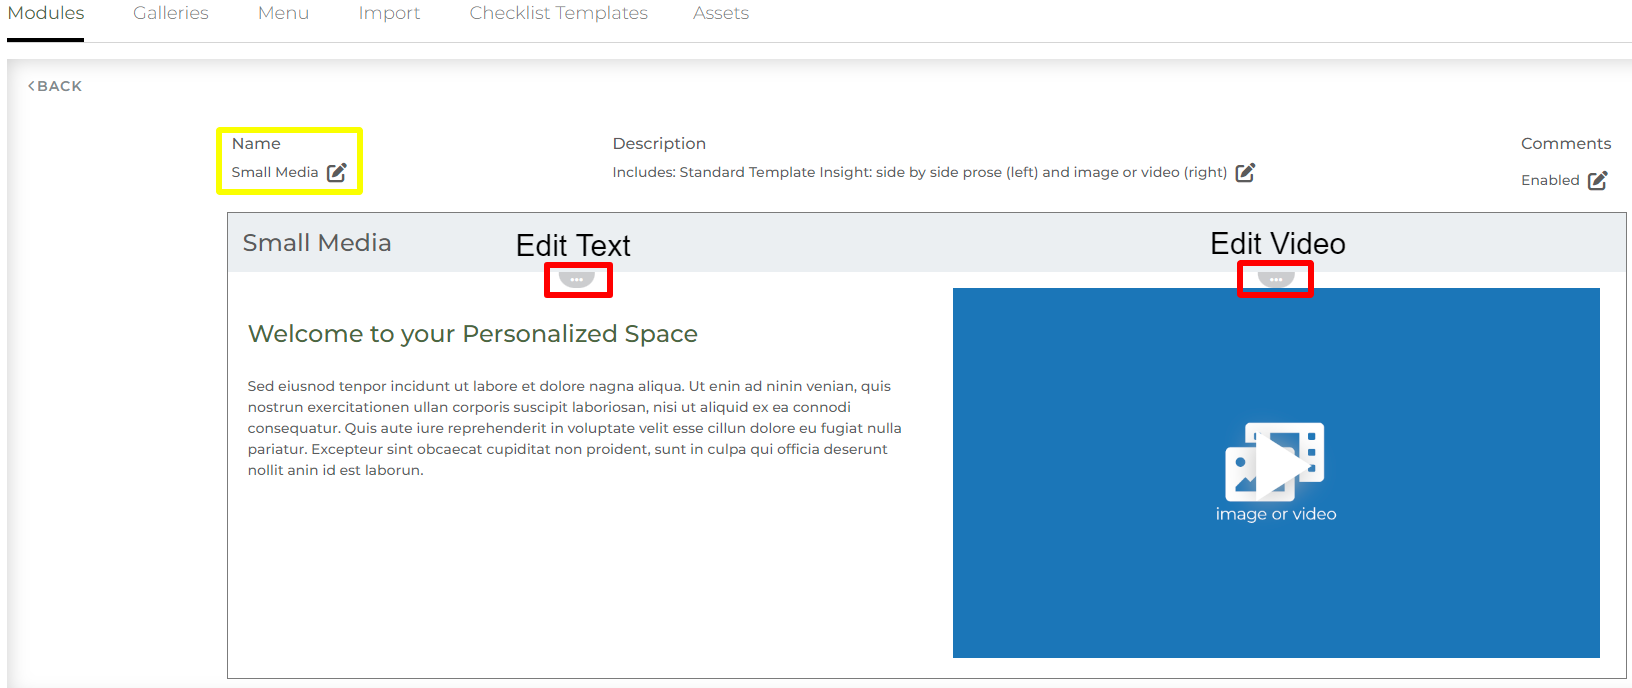1632x688 pixels.
Task: Edit the Small Media name pencil icon
Action: click(337, 172)
